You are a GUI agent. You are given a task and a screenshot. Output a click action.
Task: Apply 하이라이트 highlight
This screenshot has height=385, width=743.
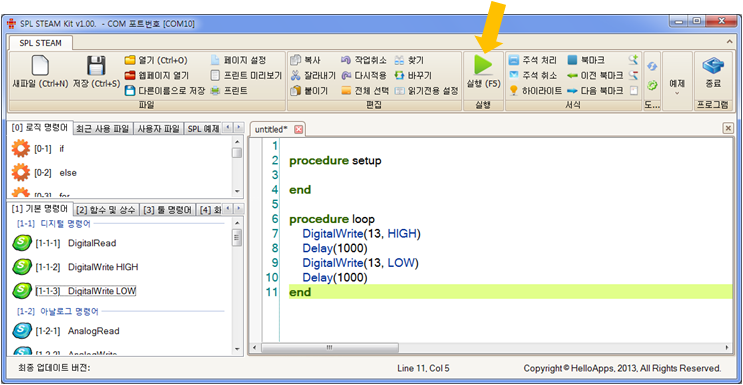click(535, 90)
